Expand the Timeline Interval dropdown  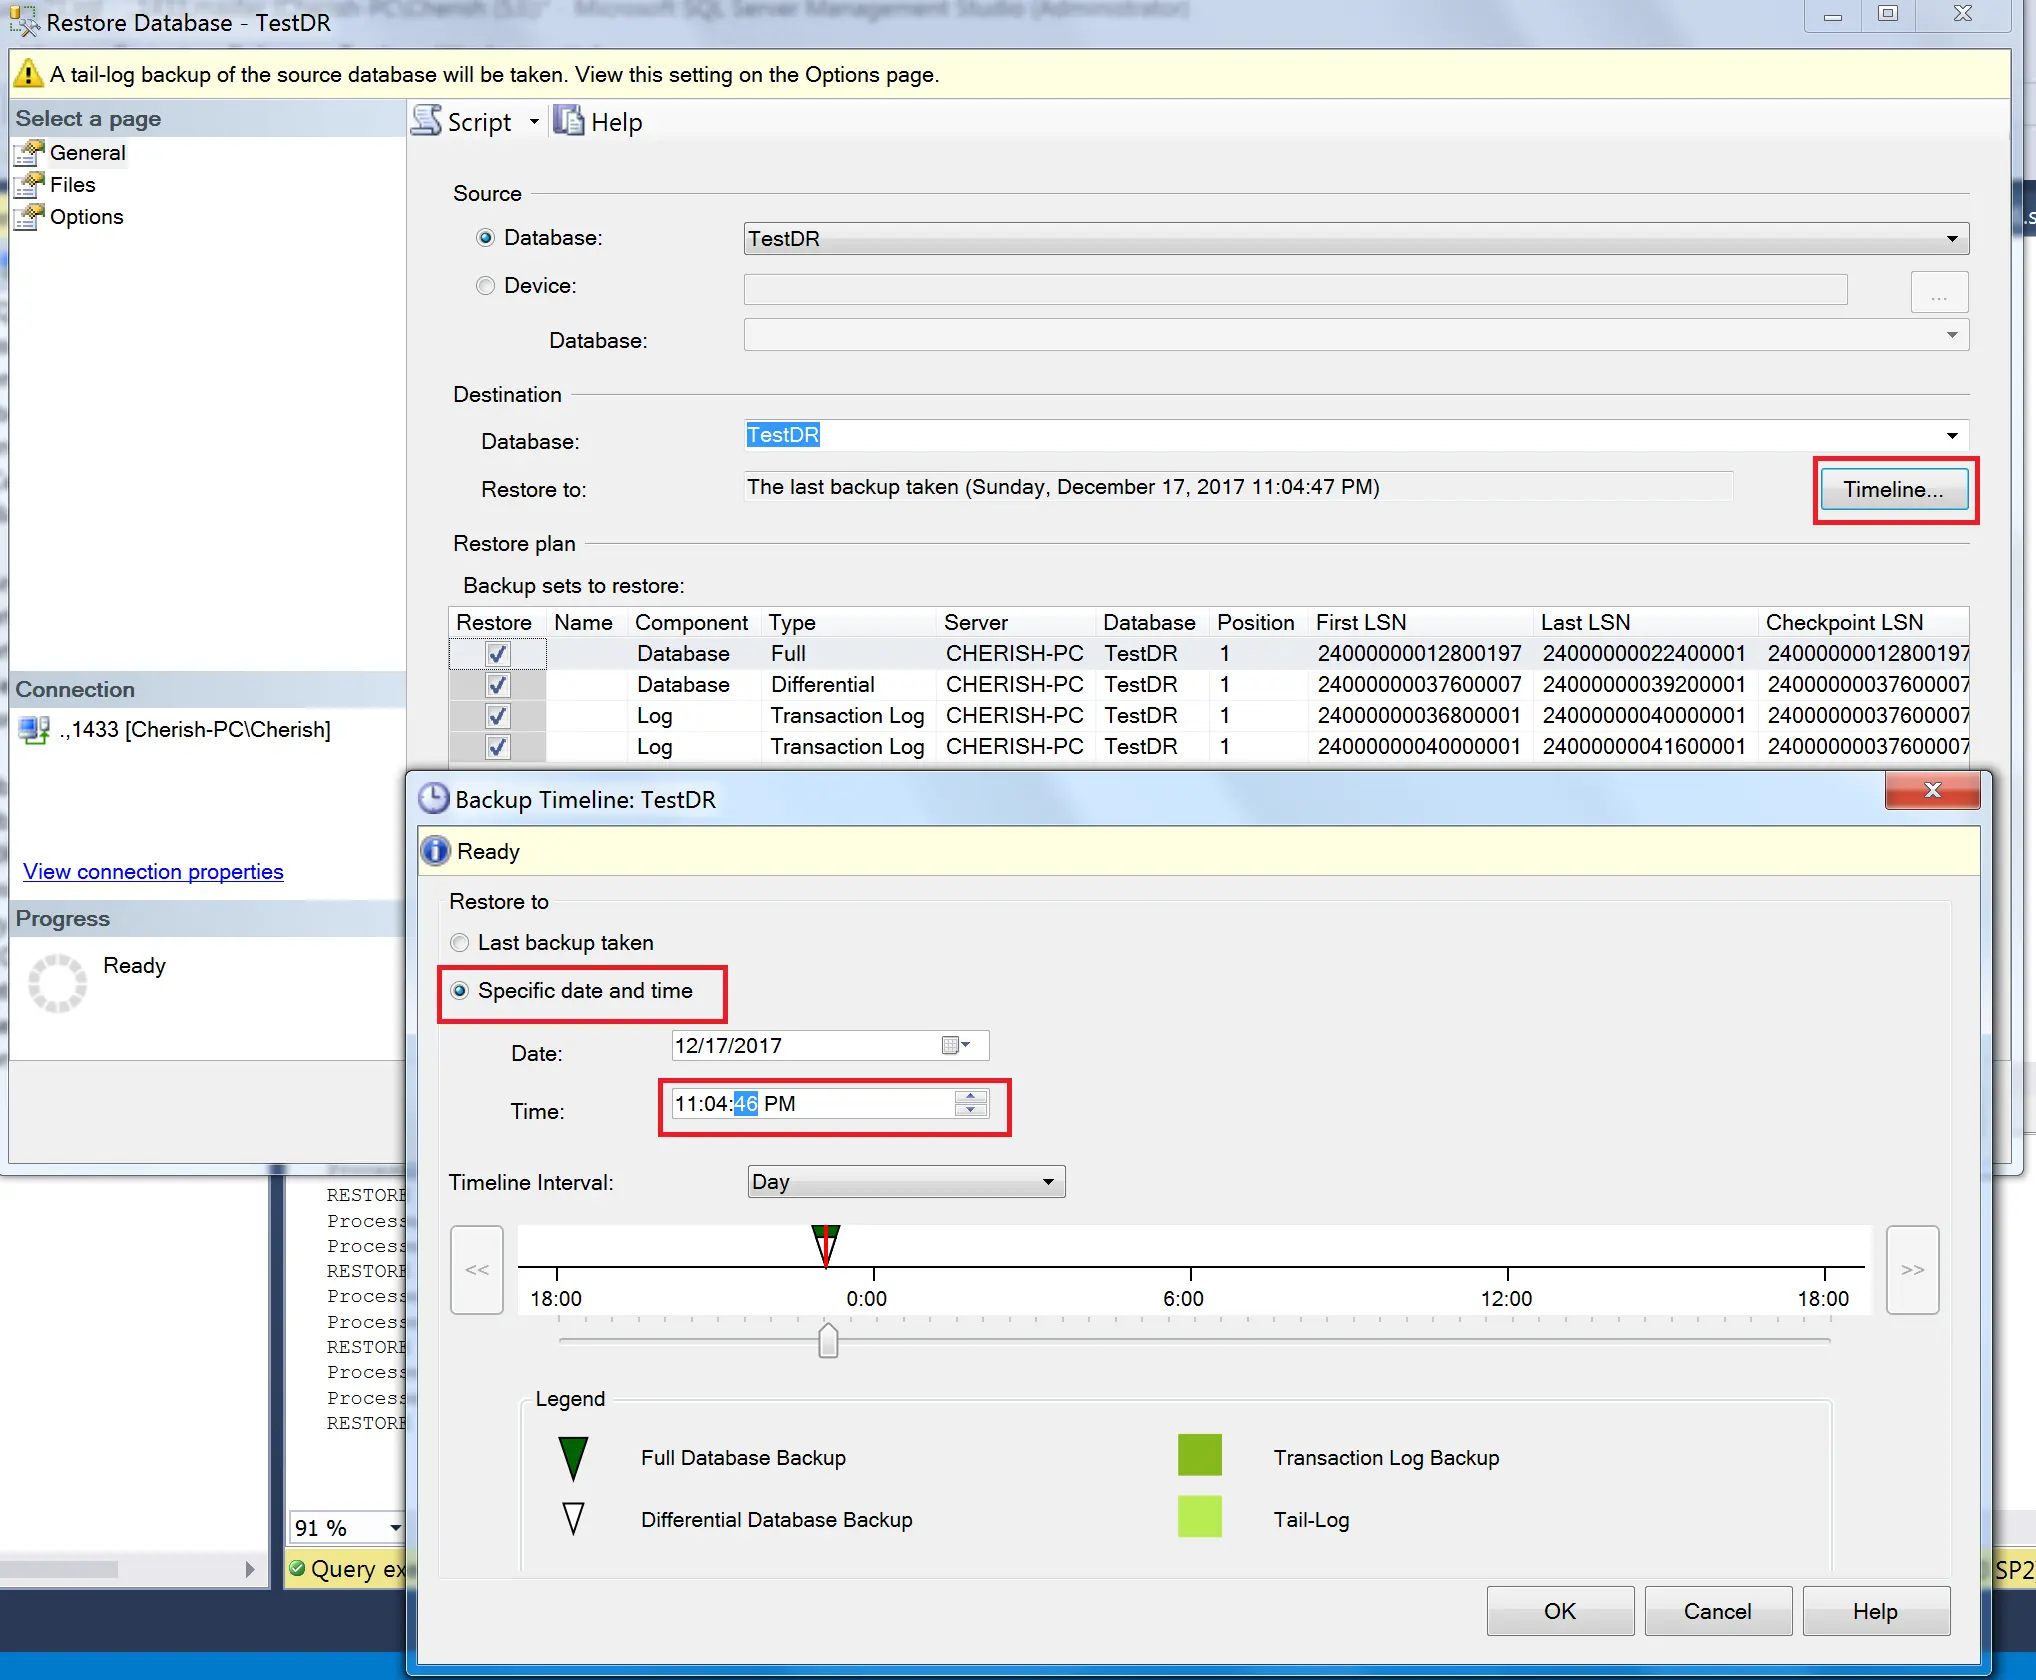coord(1047,1182)
